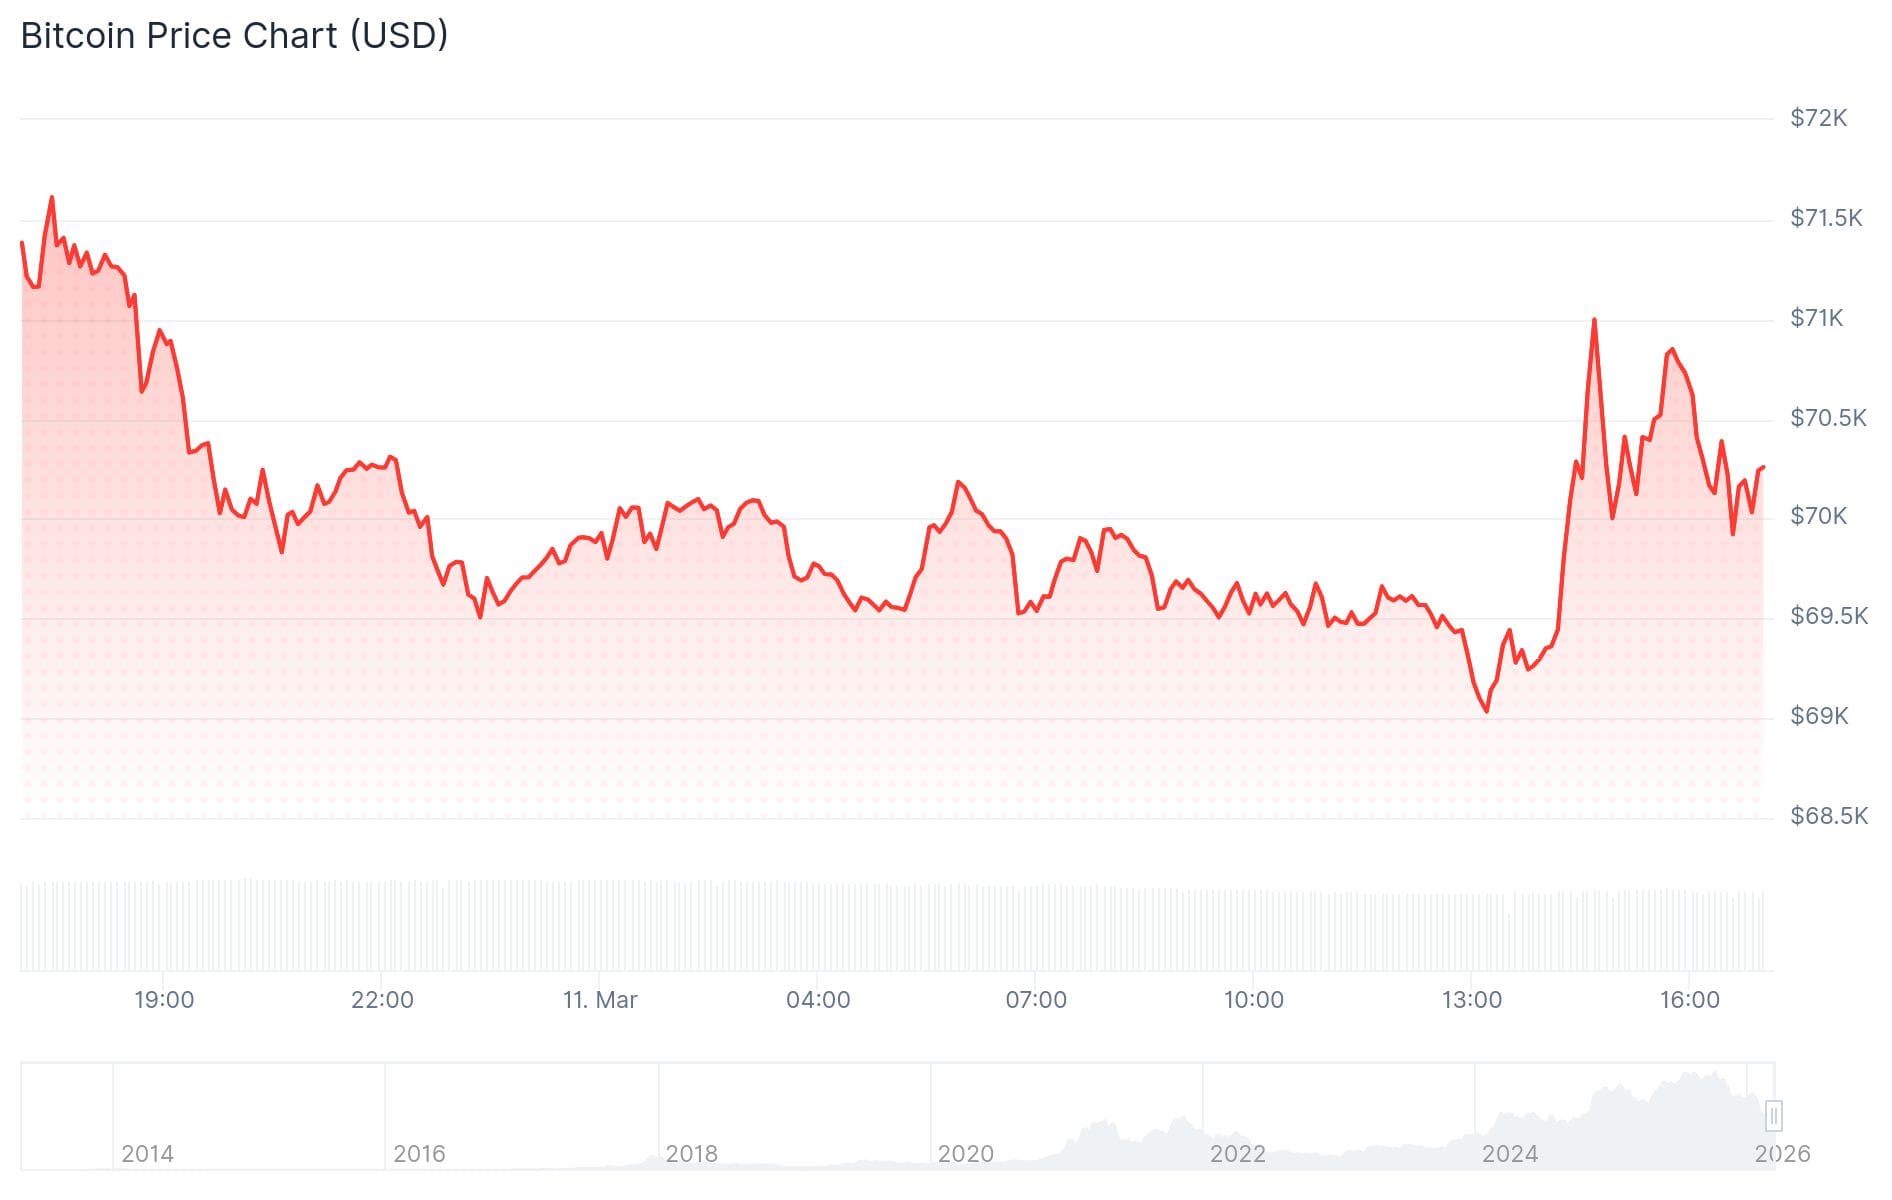
Task: Click the $70K price axis label
Action: click(1818, 516)
